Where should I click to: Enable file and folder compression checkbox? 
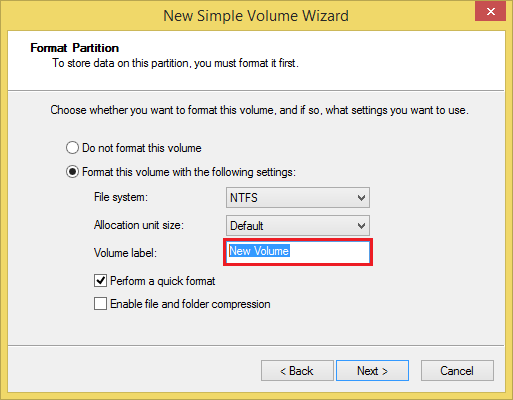point(100,304)
